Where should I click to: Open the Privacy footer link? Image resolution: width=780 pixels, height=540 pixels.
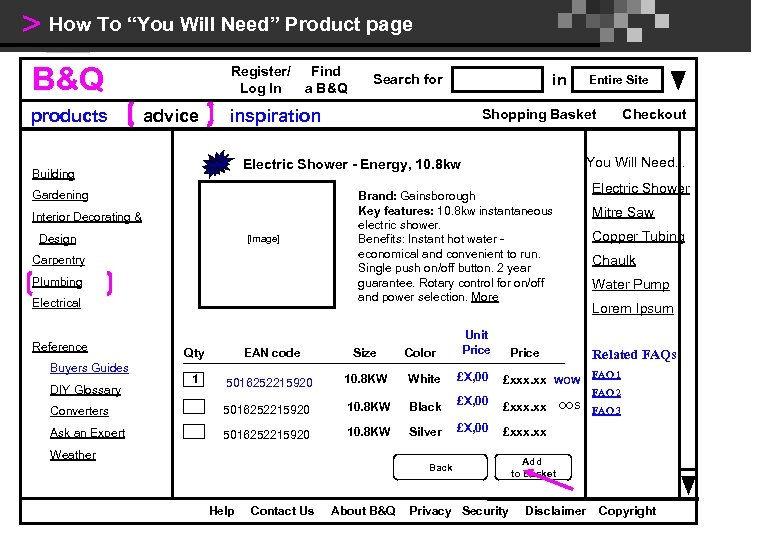tap(430, 511)
